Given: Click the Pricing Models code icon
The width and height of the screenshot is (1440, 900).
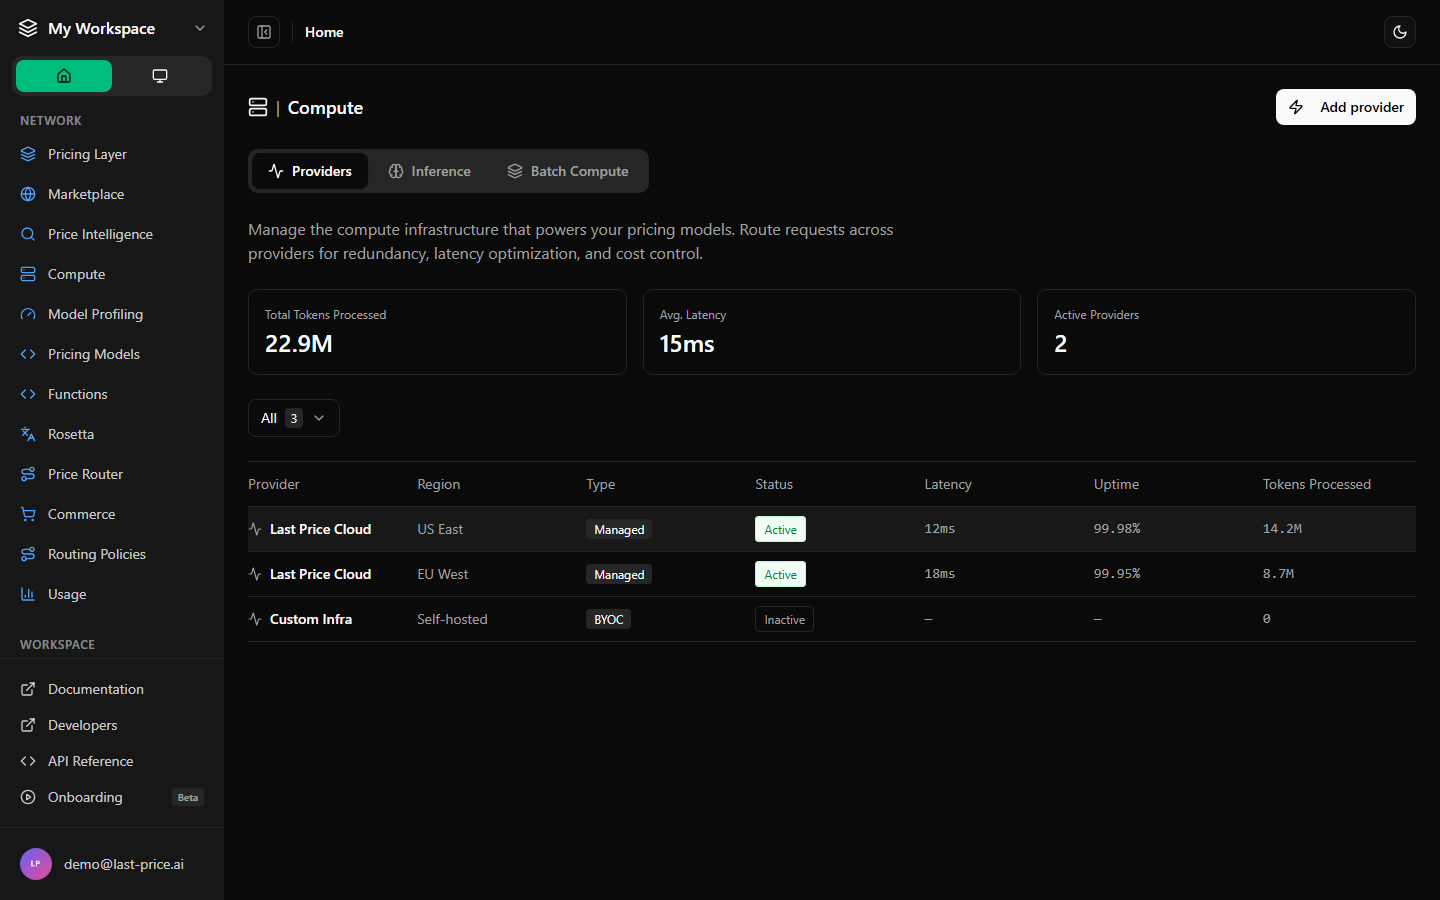Looking at the screenshot, I should click(x=28, y=354).
